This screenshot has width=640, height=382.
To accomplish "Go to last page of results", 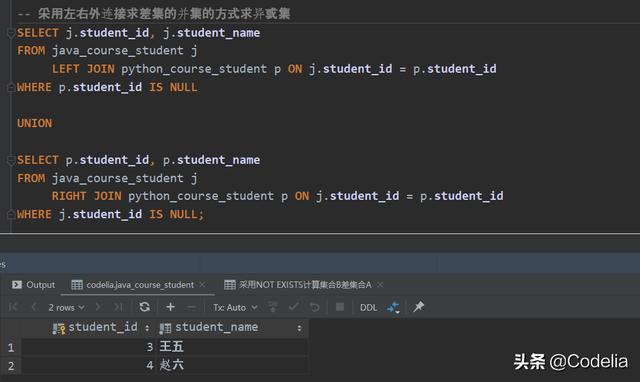I will (x=118, y=307).
